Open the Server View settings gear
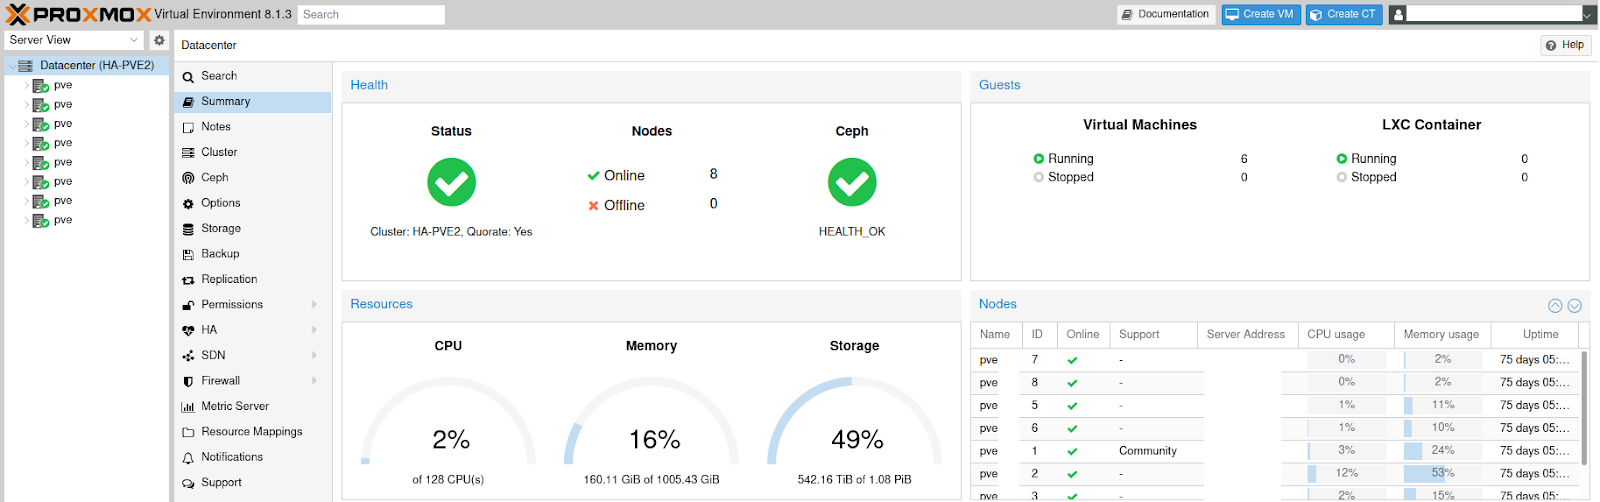The height and width of the screenshot is (502, 1600). pyautogui.click(x=159, y=40)
